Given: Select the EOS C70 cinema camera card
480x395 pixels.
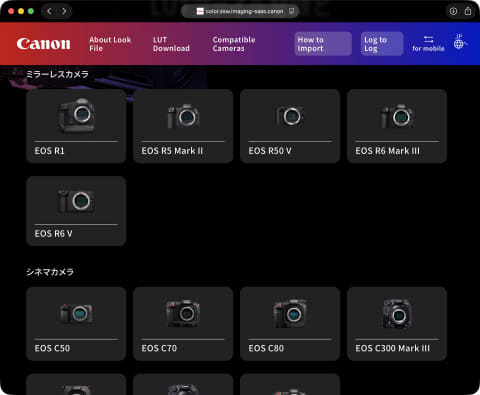Looking at the screenshot, I should pos(183,324).
